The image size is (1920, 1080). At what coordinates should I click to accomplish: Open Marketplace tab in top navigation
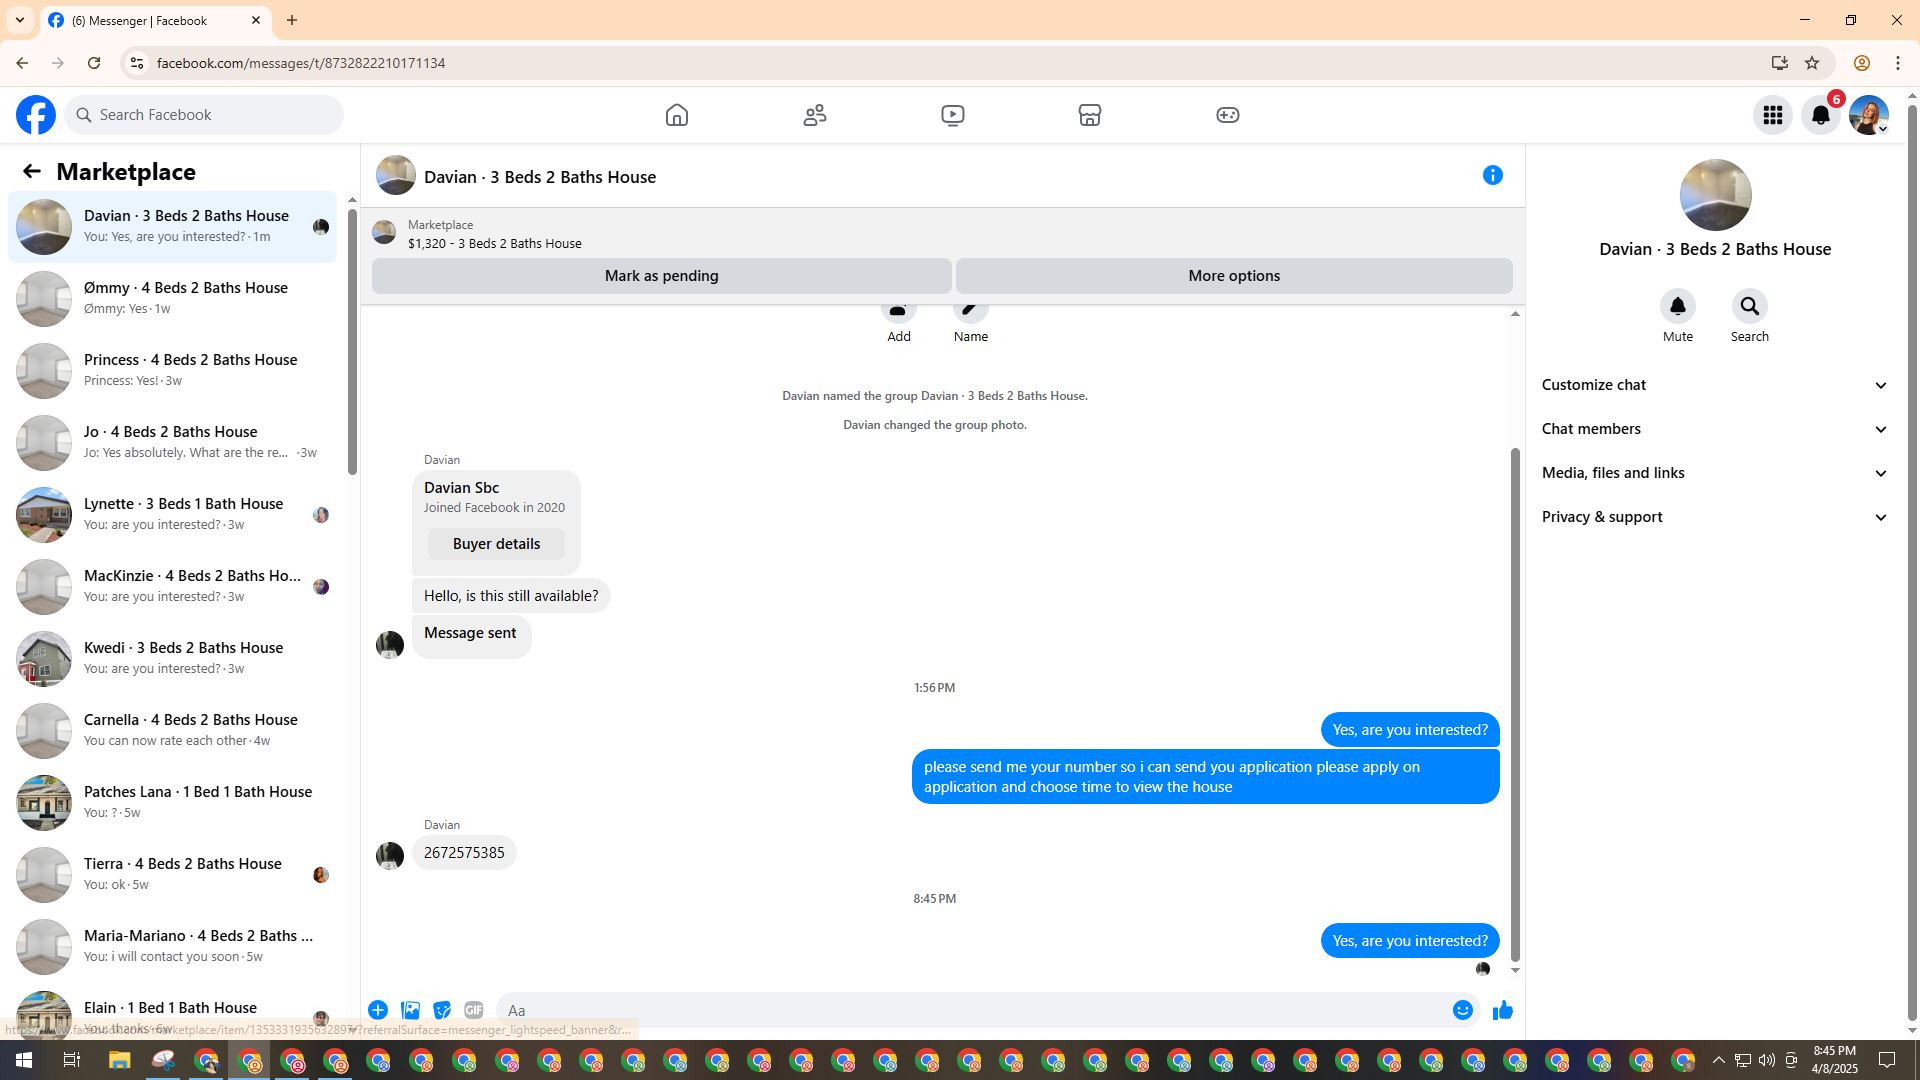tap(1089, 115)
